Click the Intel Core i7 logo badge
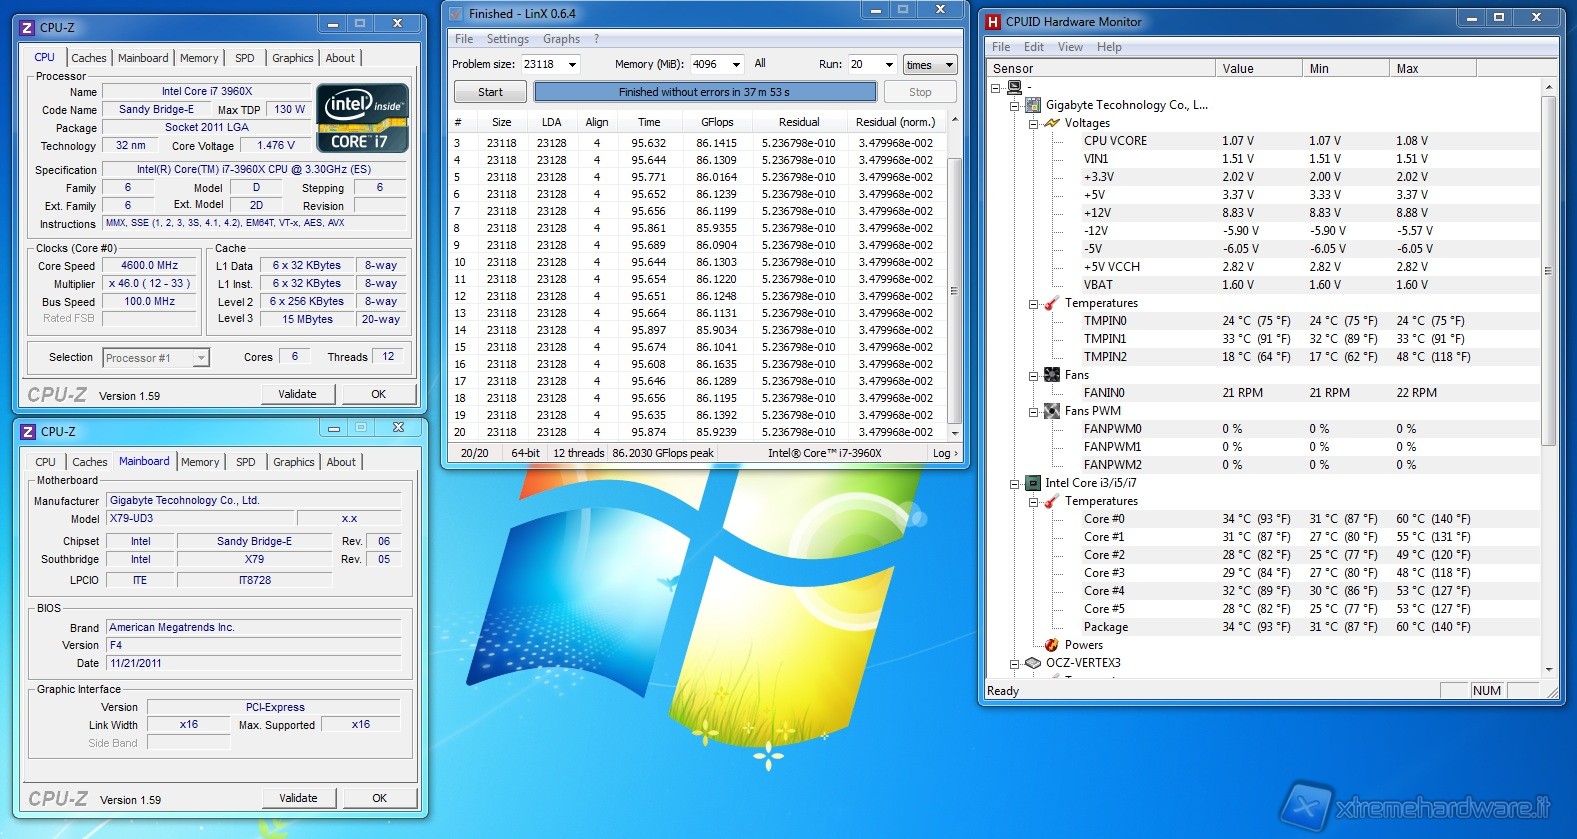The width and height of the screenshot is (1577, 839). (362, 118)
